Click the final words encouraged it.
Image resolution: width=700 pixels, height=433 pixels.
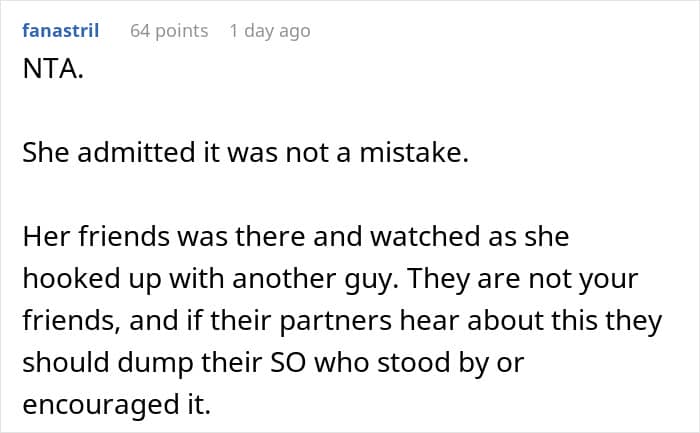click(117, 405)
